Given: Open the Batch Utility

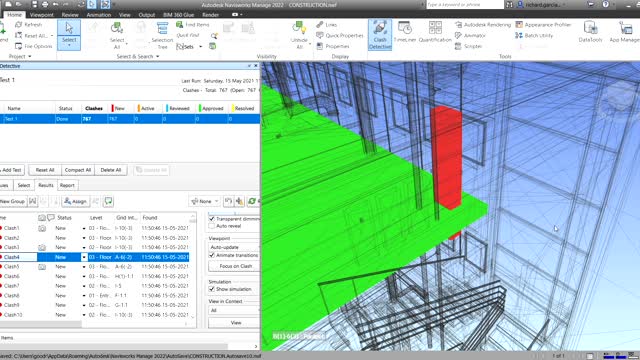Looking at the screenshot, I should 534,36.
